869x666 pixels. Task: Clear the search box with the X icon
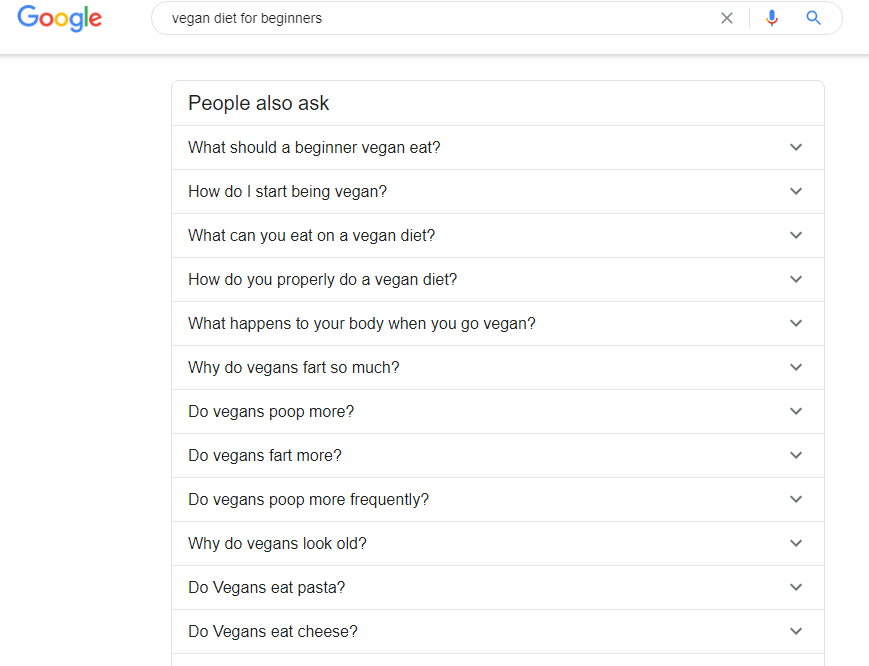(x=727, y=18)
